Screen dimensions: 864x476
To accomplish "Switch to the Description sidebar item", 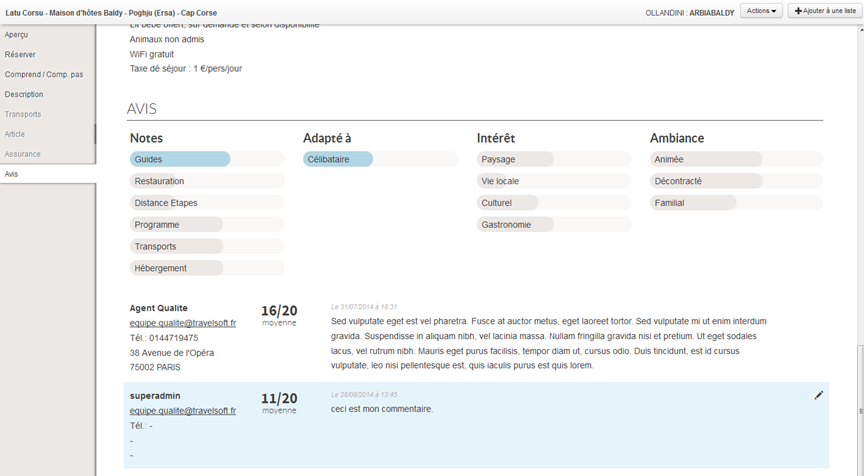I will coord(24,95).
